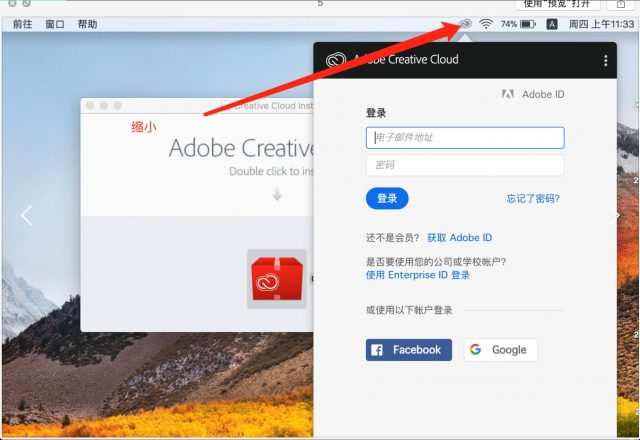The height and width of the screenshot is (440, 640).
Task: Click the Creative Cloud logo in panel header
Action: click(x=336, y=60)
